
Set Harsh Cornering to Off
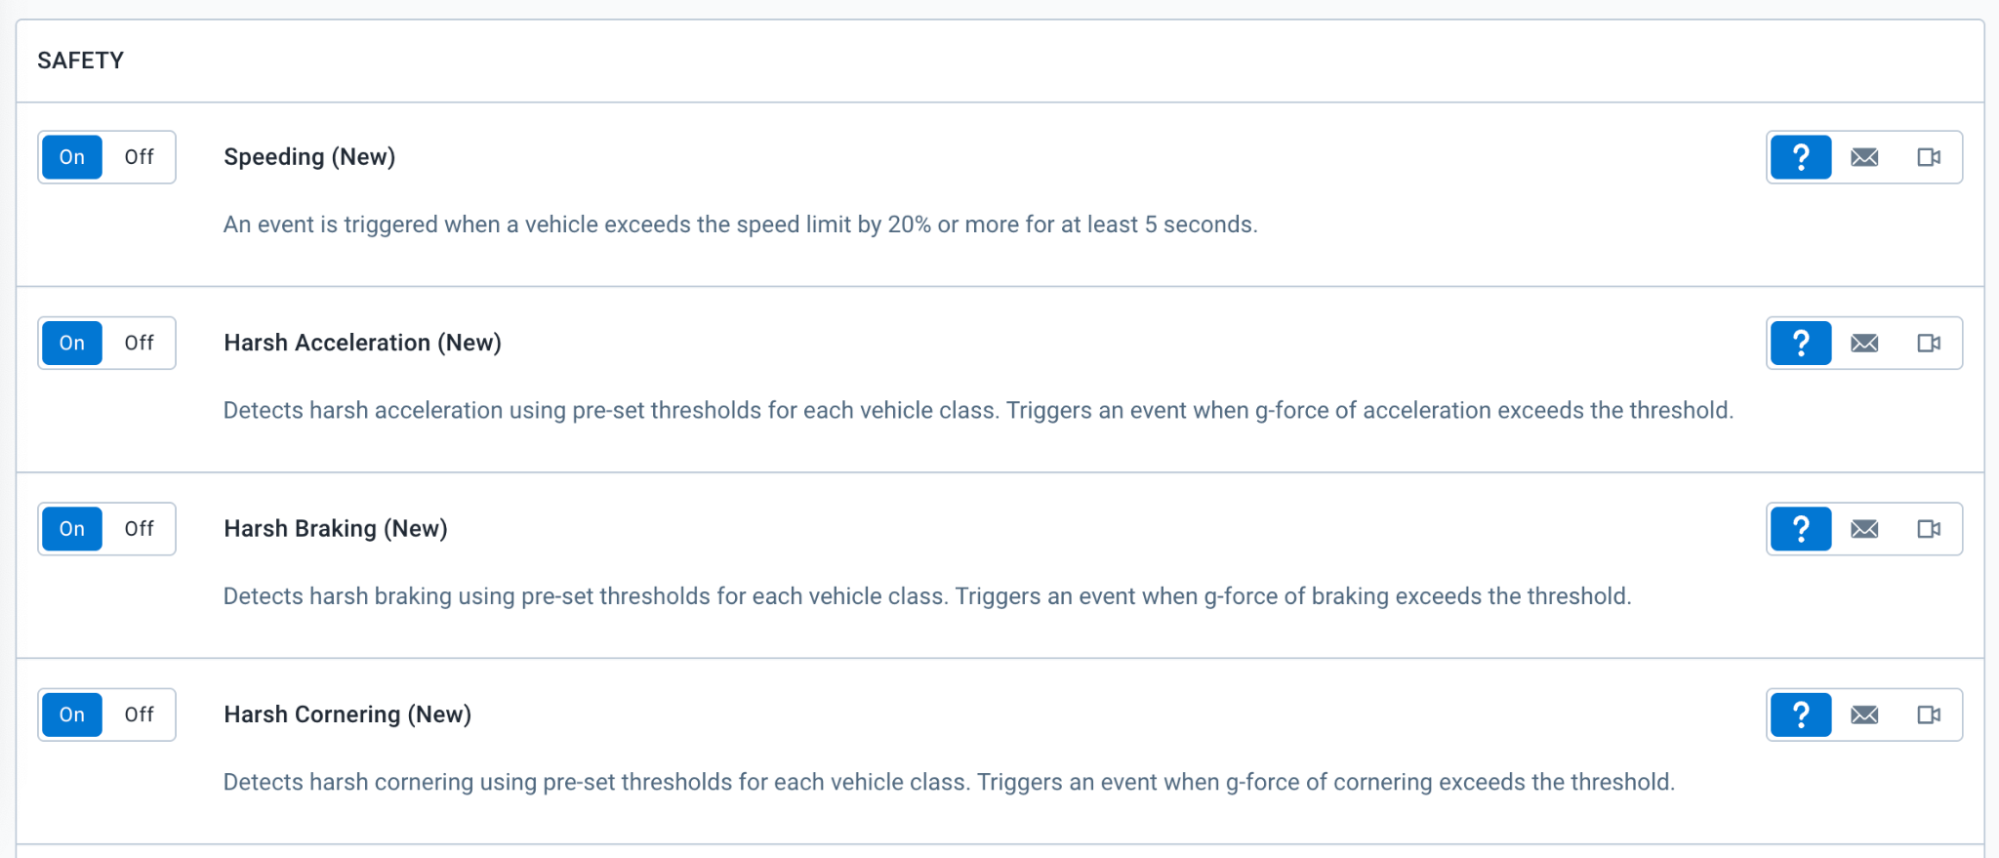[x=139, y=715]
